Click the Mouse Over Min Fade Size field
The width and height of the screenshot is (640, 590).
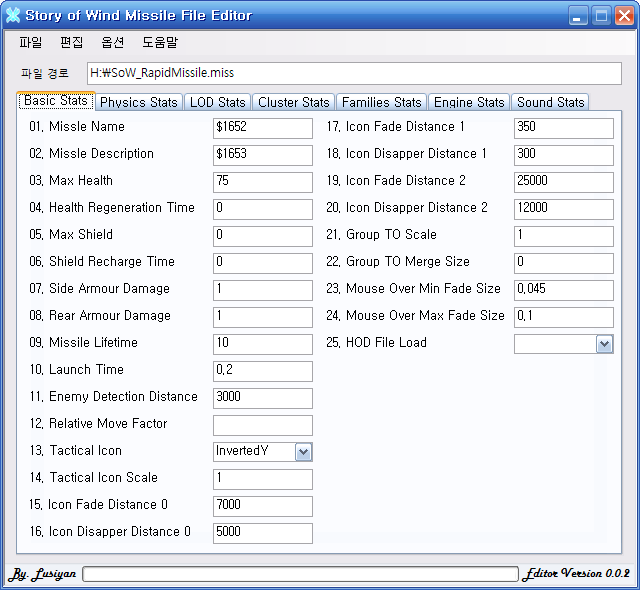(564, 290)
